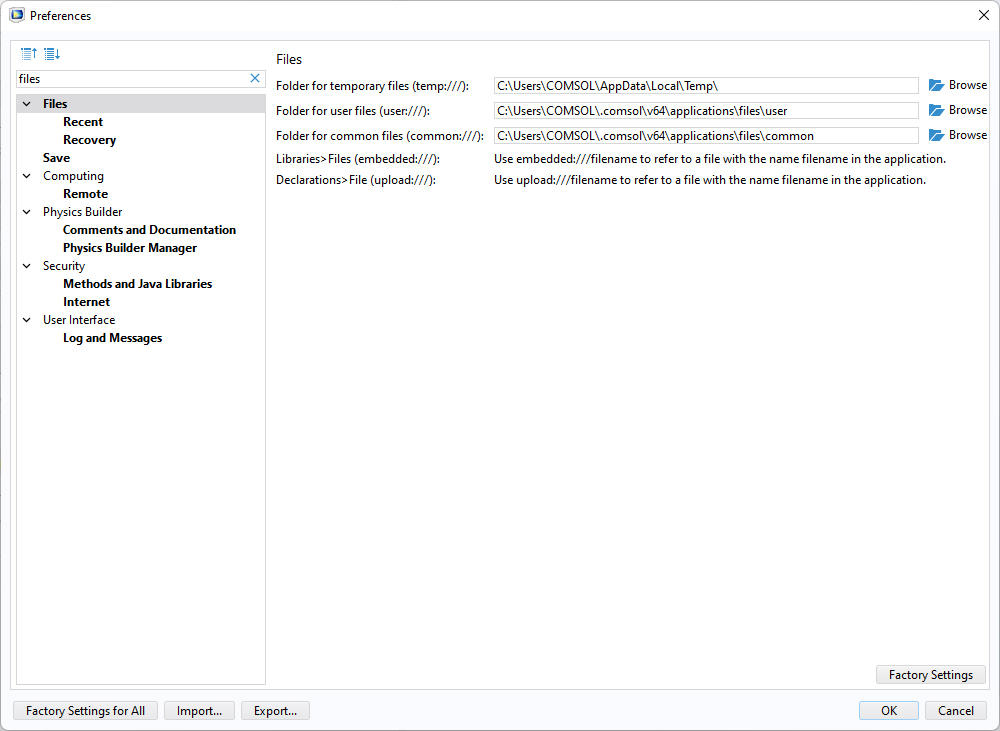Click the Factory Settings button
This screenshot has height=731, width=1000.
click(x=930, y=675)
